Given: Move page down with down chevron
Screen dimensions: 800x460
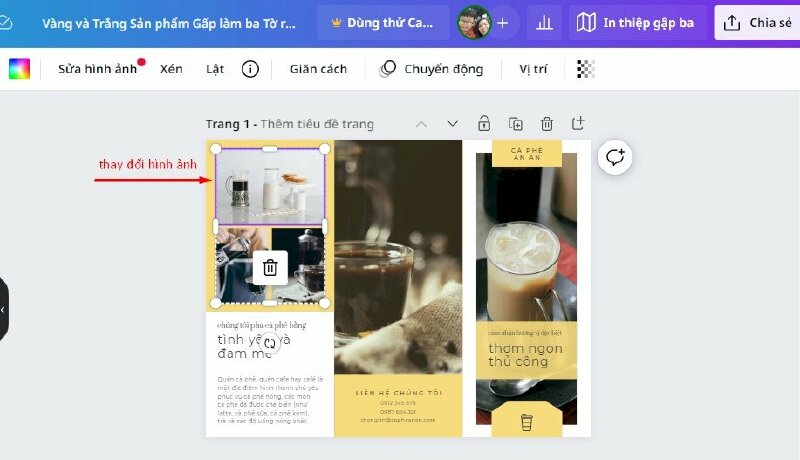Looking at the screenshot, I should click(452, 124).
